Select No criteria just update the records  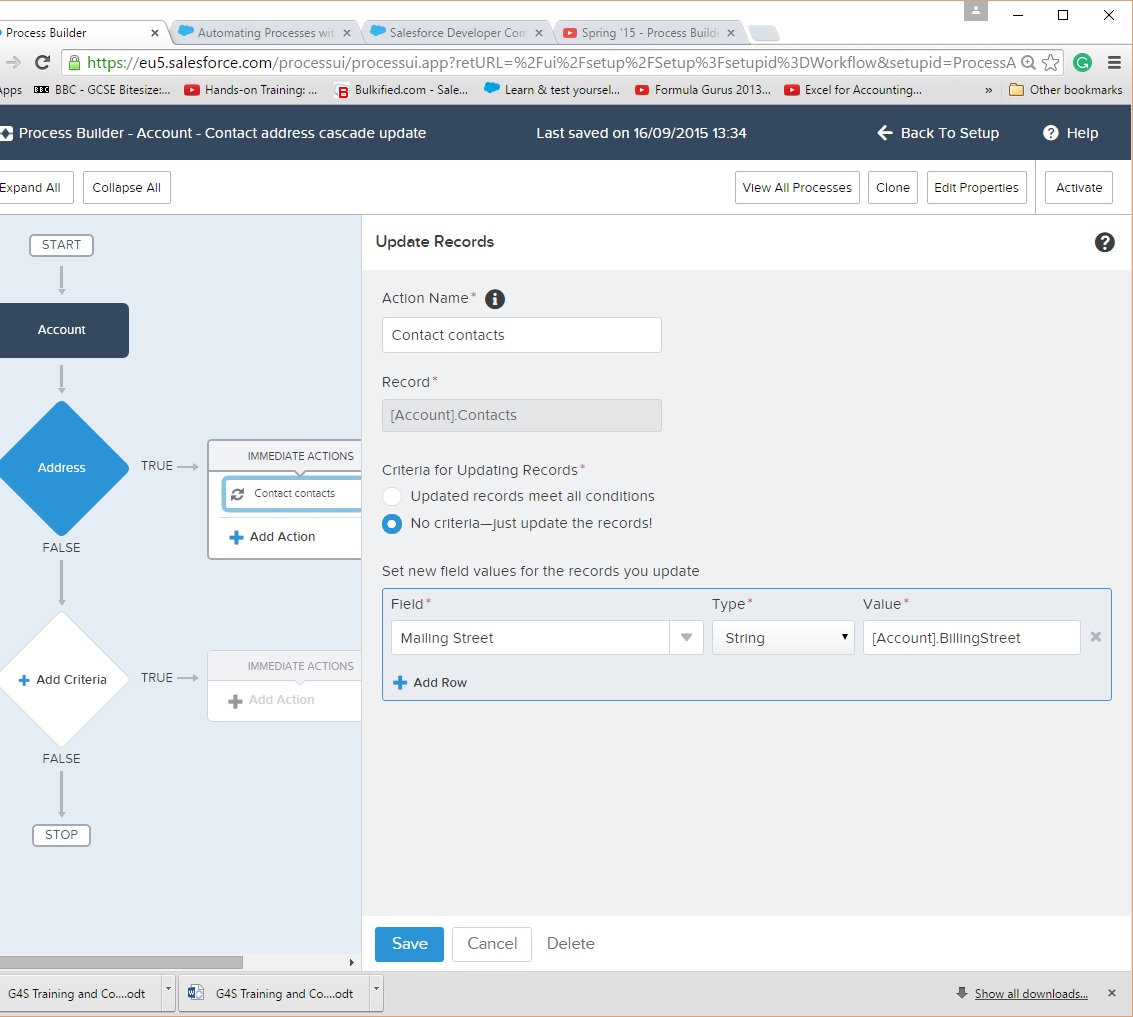[x=392, y=524]
